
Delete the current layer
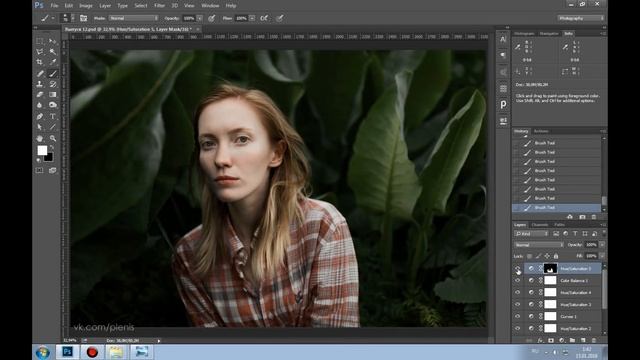[x=594, y=340]
